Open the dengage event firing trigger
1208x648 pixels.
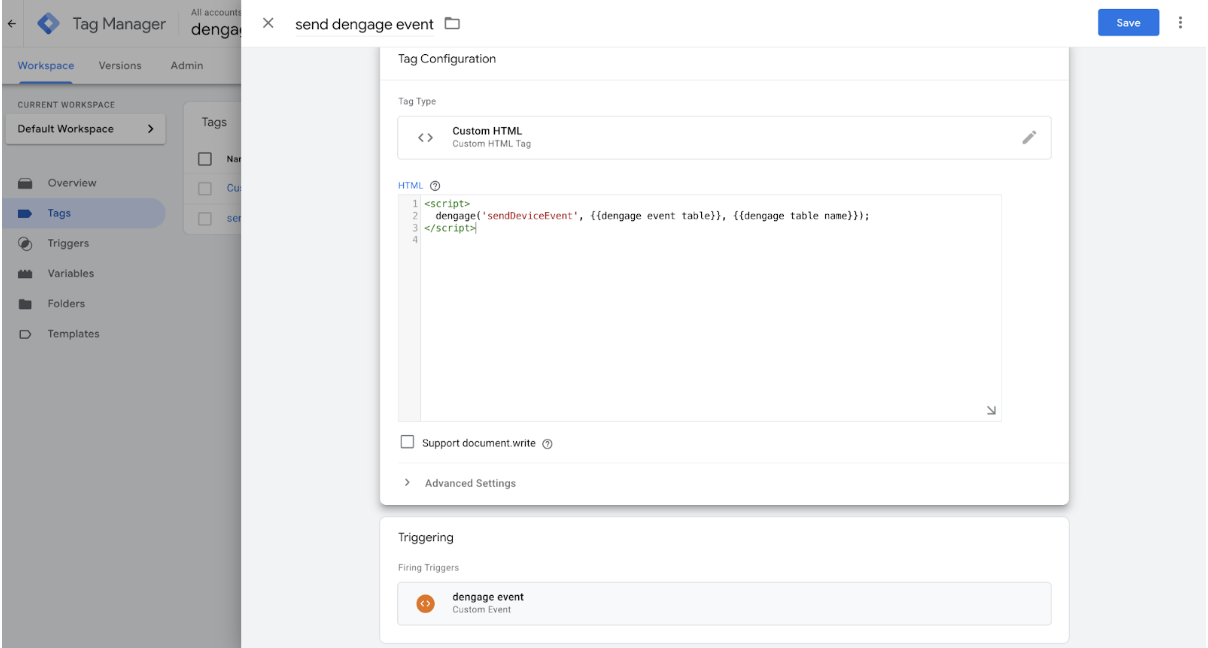(x=724, y=603)
